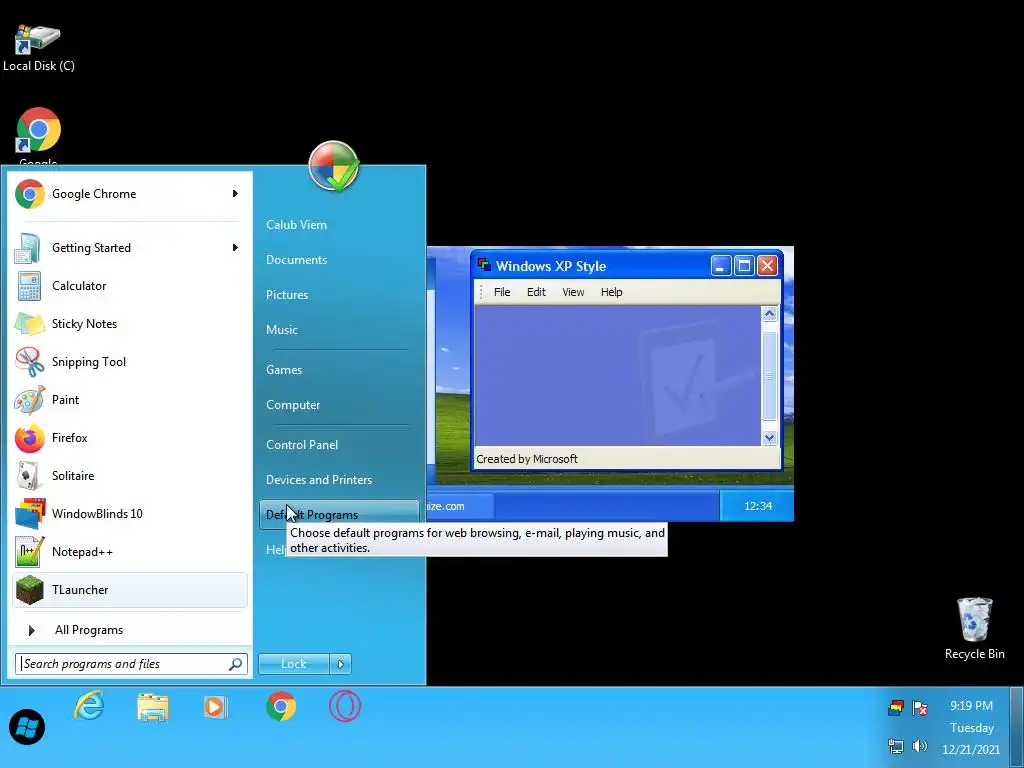Viewport: 1024px width, 768px height.
Task: Open the shutdown options arrow next to Lock
Action: (340, 664)
